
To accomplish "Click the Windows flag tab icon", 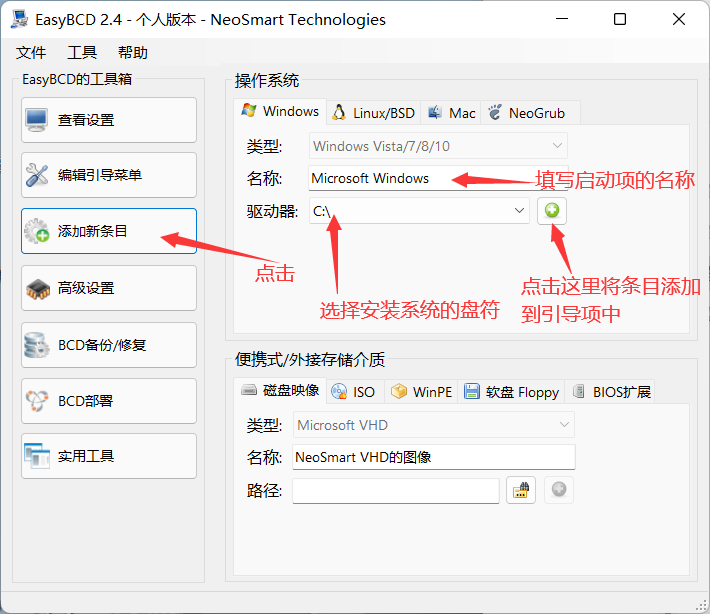I will (249, 110).
